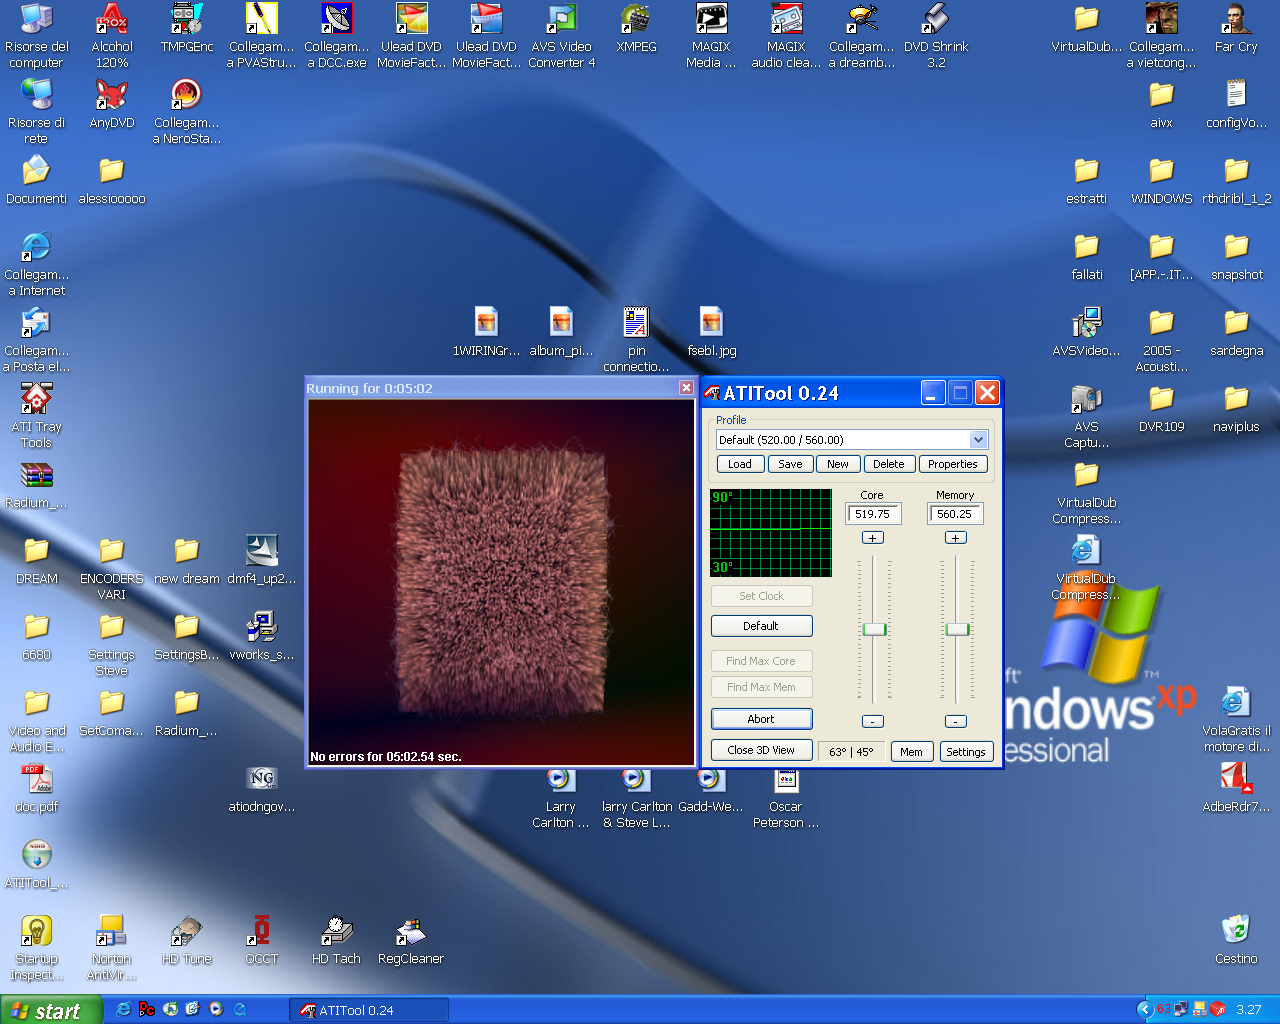Click the Core clock value field
1280x1024 pixels.
tap(873, 514)
